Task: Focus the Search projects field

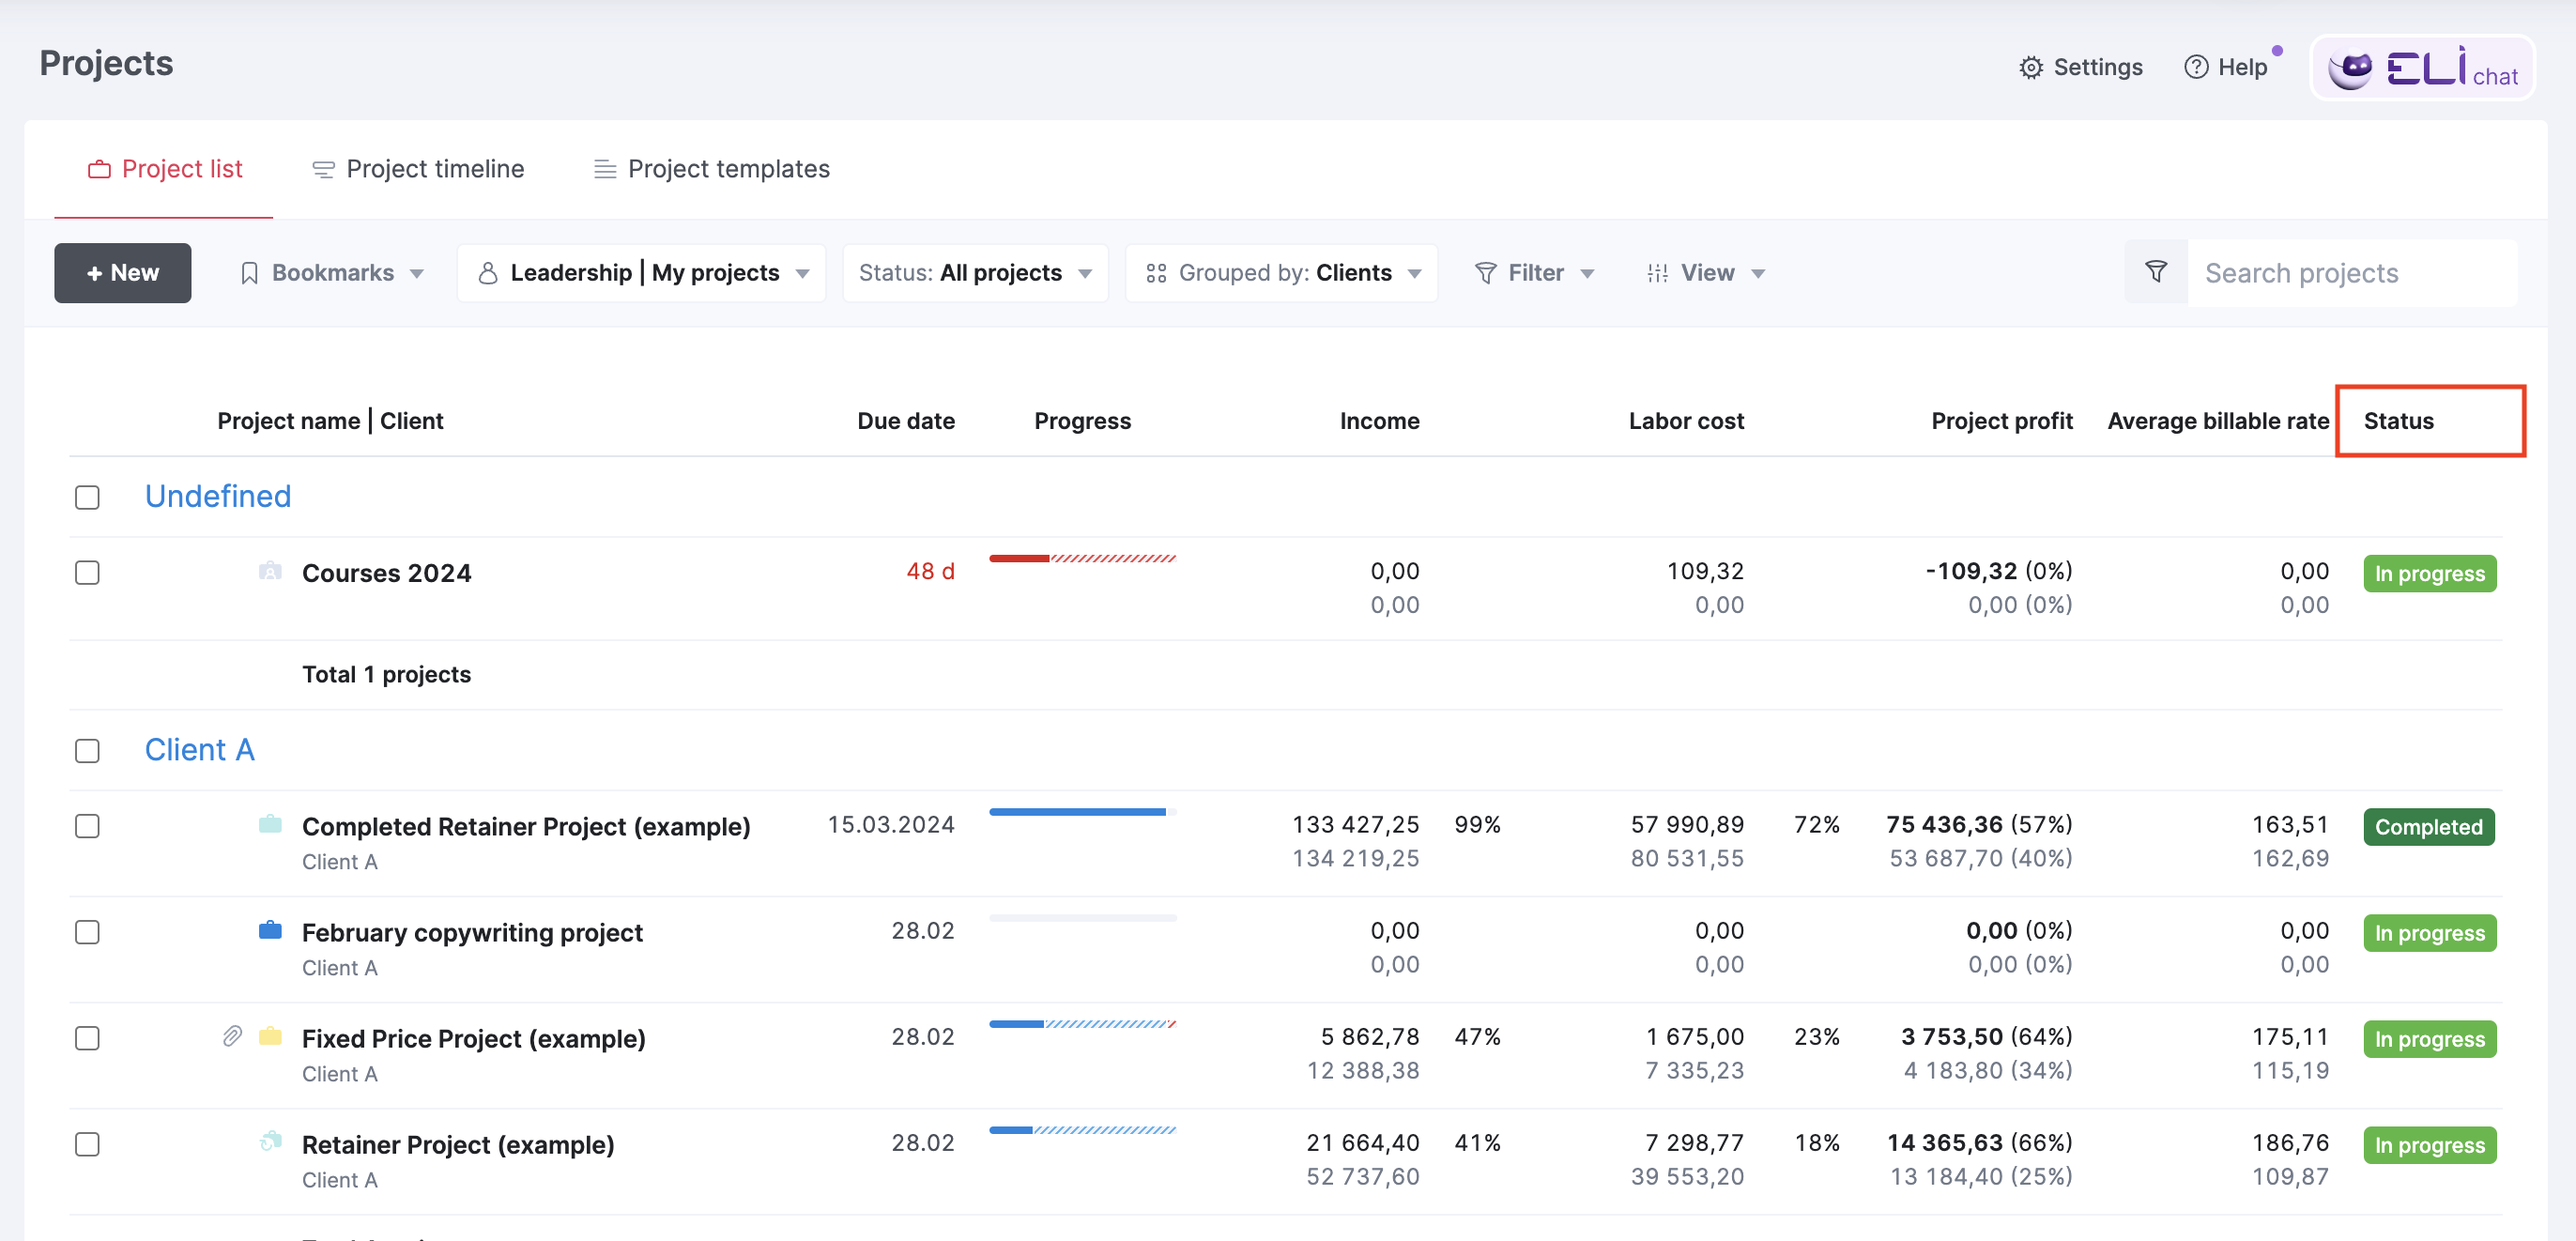Action: click(2351, 273)
